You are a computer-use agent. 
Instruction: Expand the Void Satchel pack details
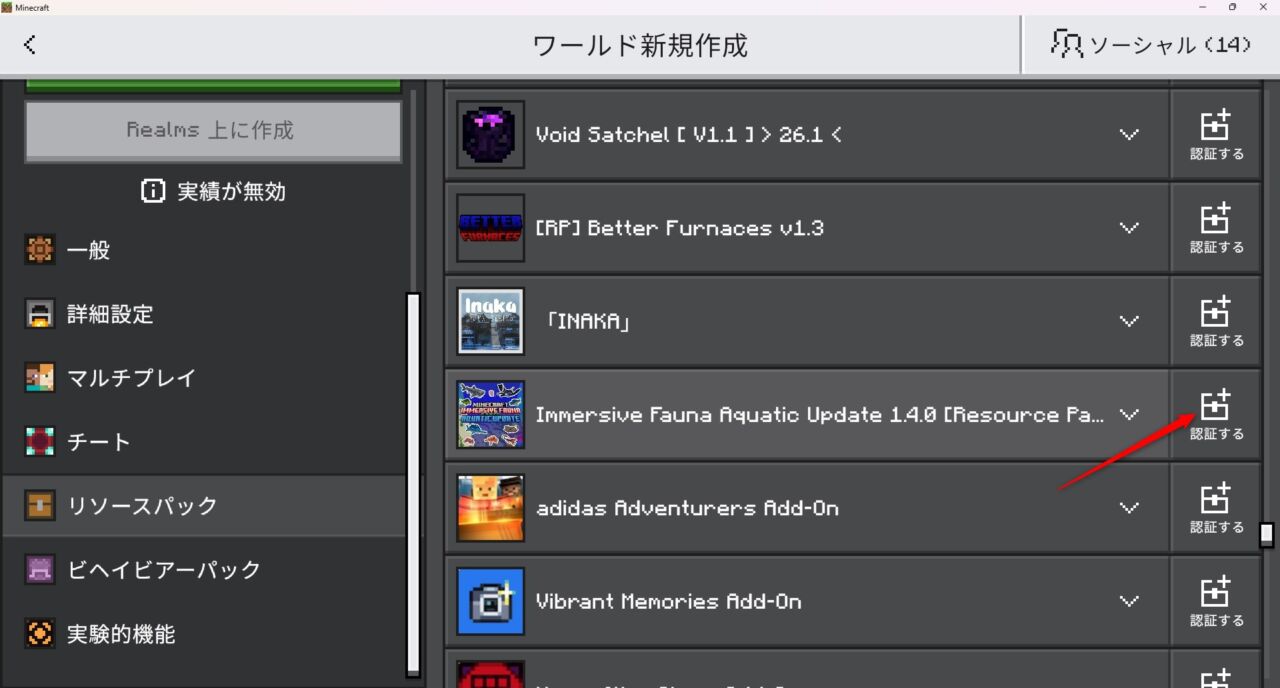pyautogui.click(x=1129, y=134)
